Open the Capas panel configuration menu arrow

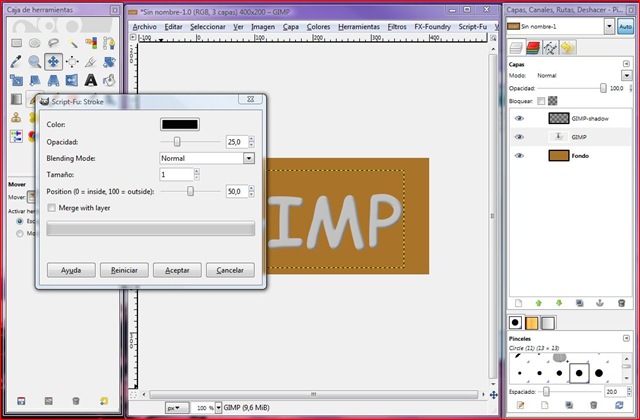click(x=627, y=64)
